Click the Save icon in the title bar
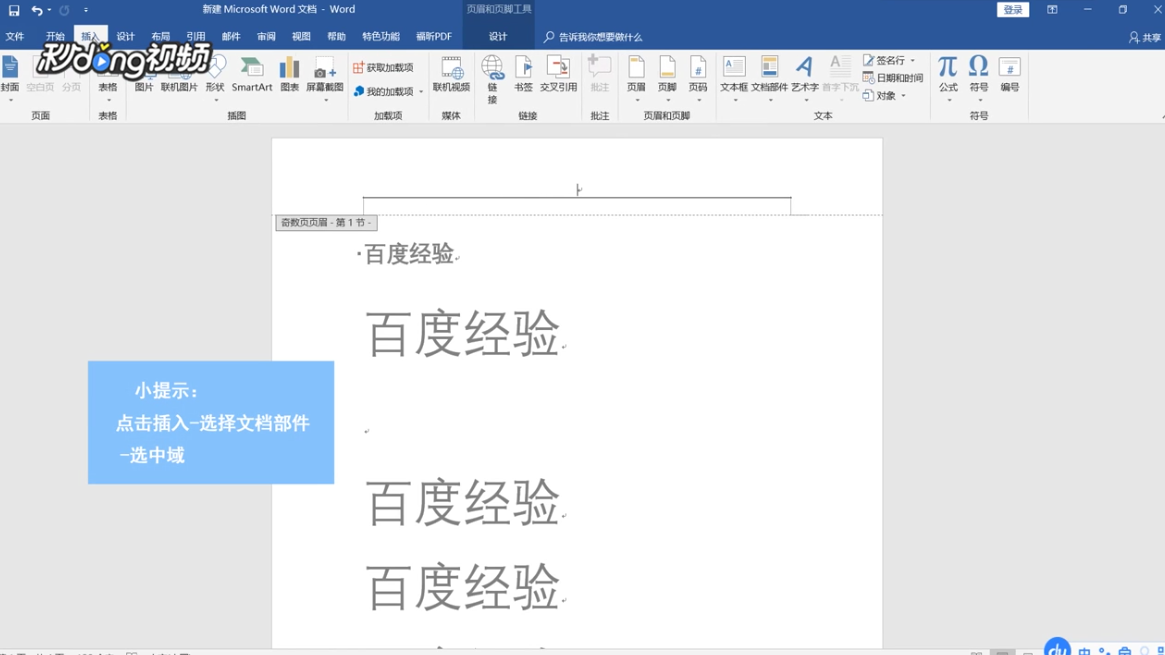 pyautogui.click(x=14, y=10)
